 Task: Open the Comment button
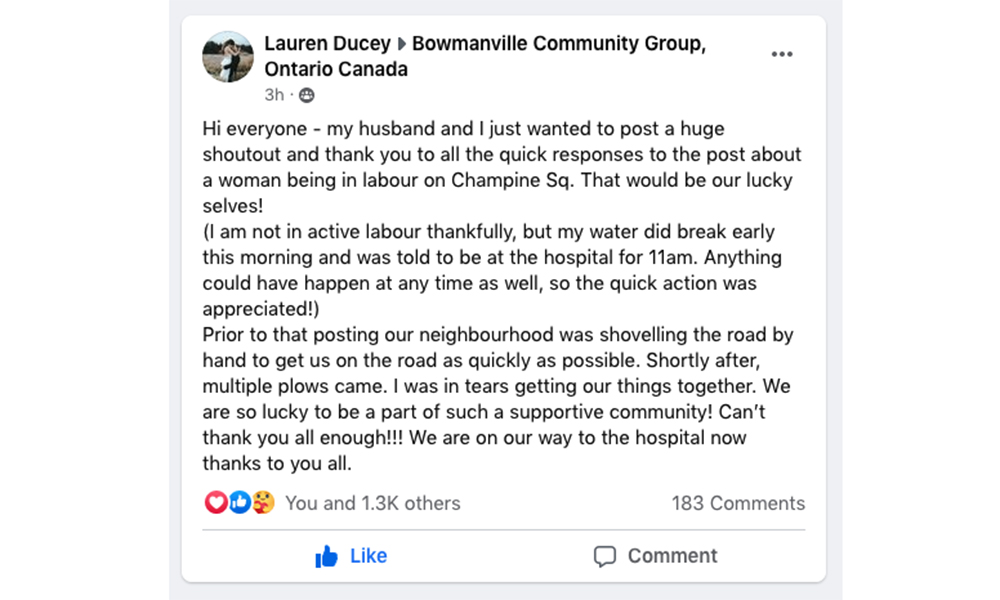pyautogui.click(x=655, y=556)
